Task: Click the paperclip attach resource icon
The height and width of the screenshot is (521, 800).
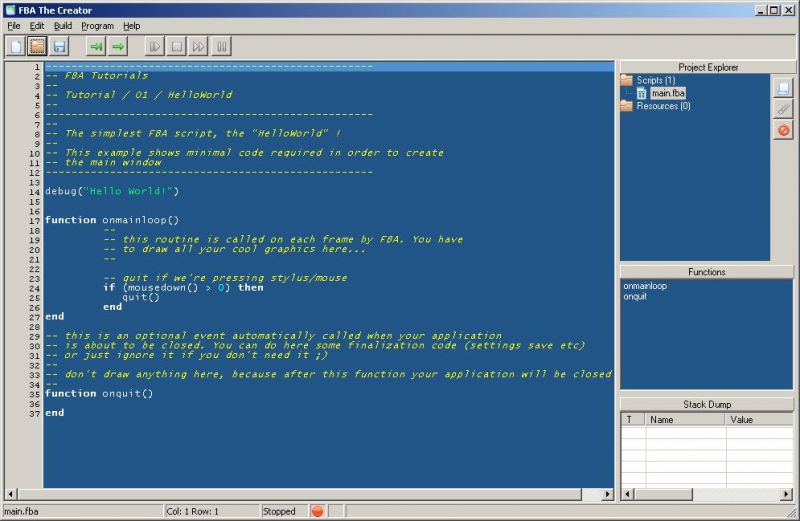Action: (783, 109)
